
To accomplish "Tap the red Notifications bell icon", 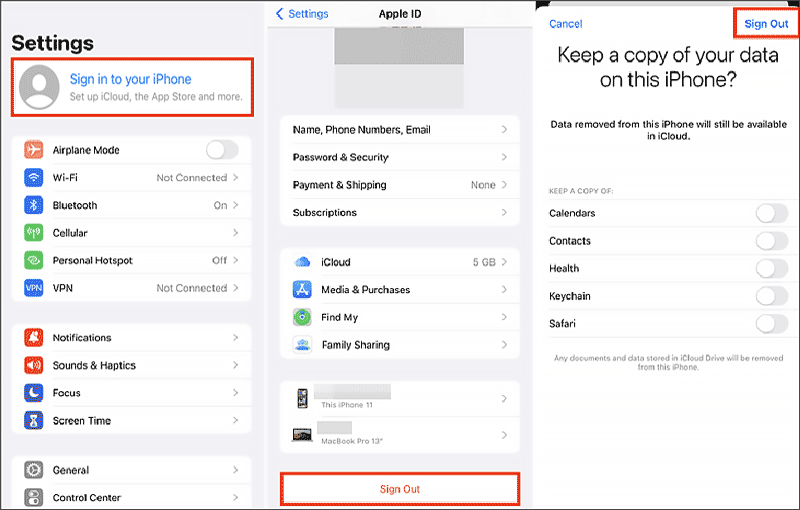I will click(34, 338).
